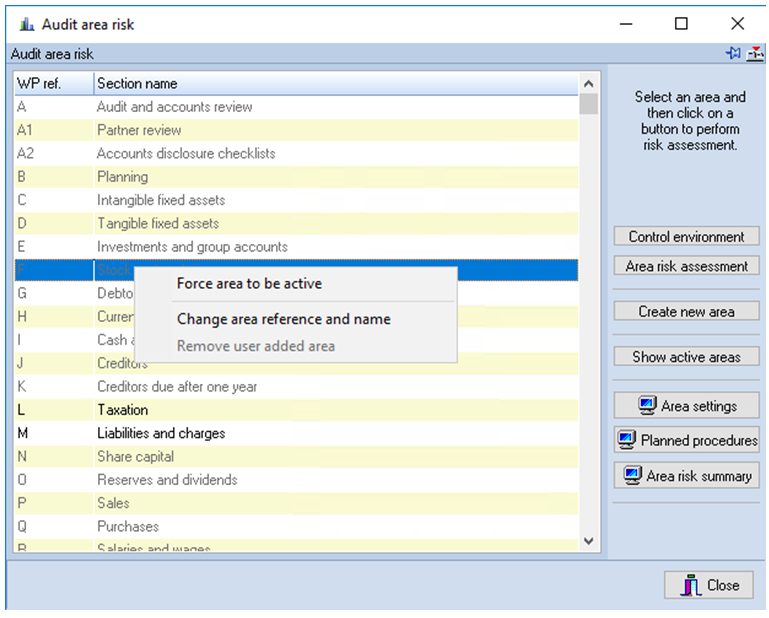Click Create new area button
The width and height of the screenshot is (769, 618).
686,311
